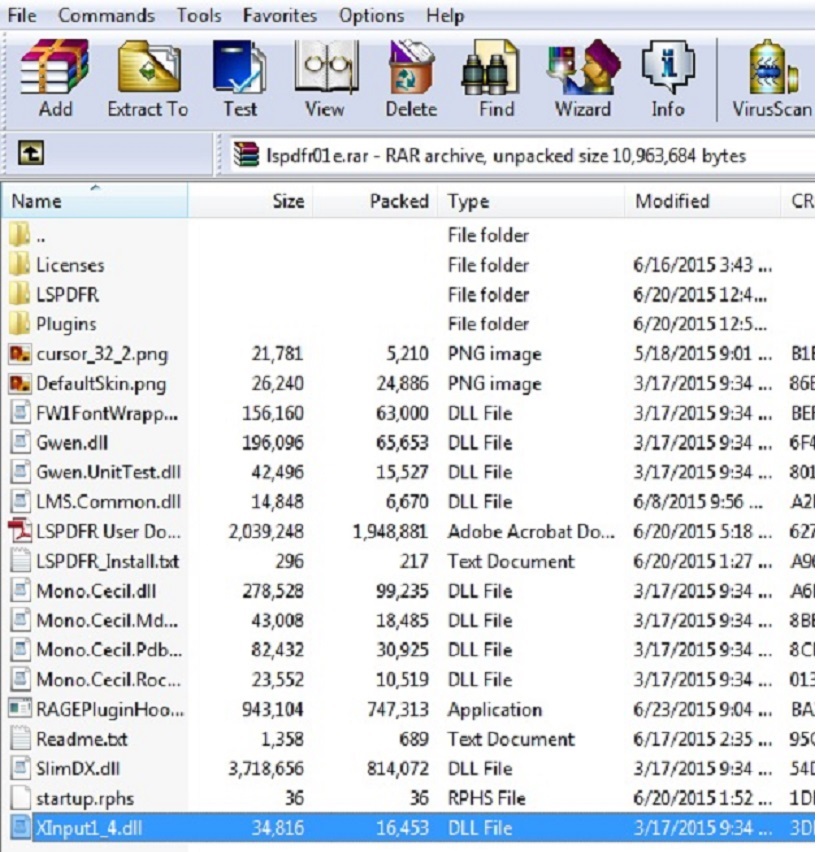Open the Find binoculars tool
Screen dimensions: 825x852
pos(491,67)
